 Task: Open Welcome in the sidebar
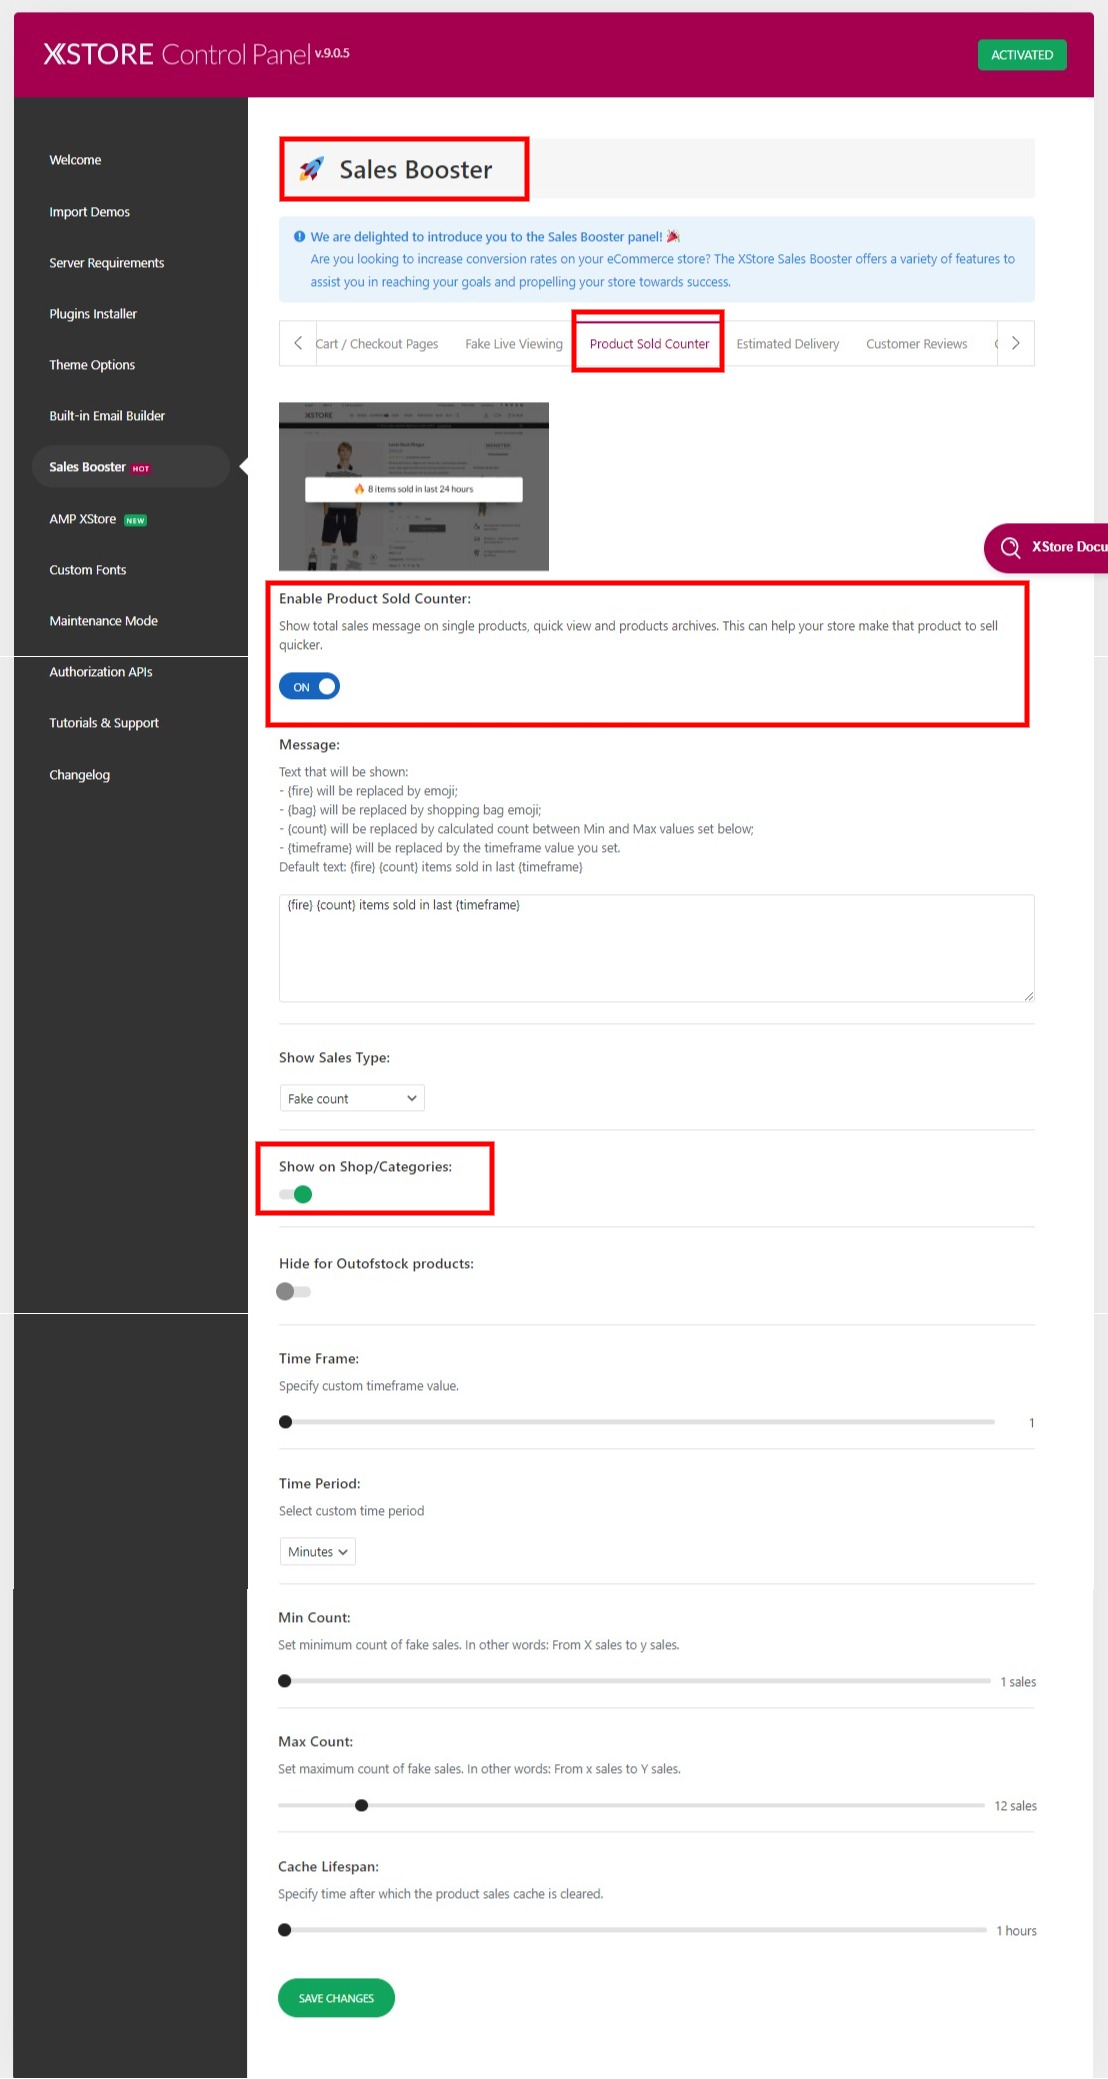click(x=75, y=160)
